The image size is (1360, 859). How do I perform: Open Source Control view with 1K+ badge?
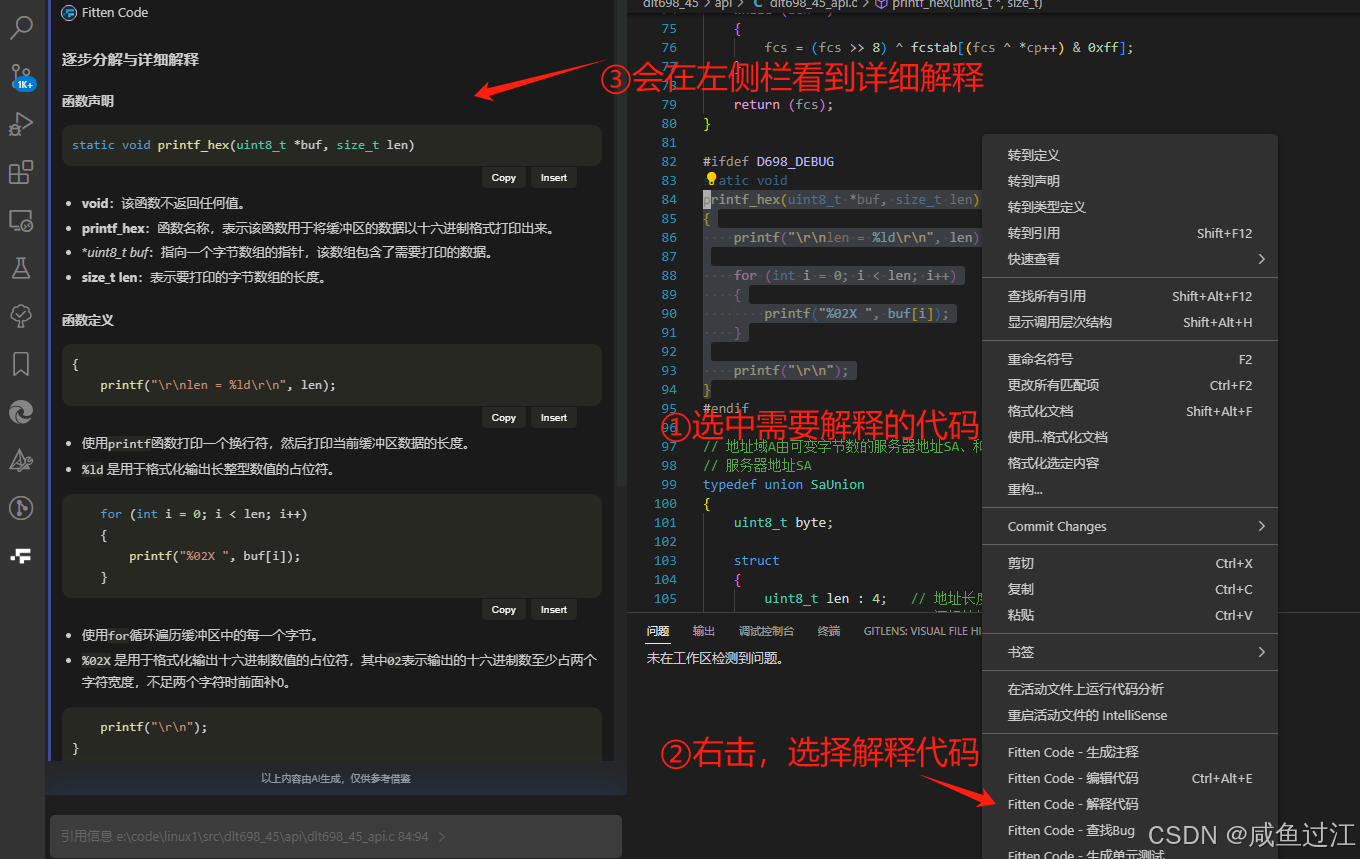(x=21, y=76)
